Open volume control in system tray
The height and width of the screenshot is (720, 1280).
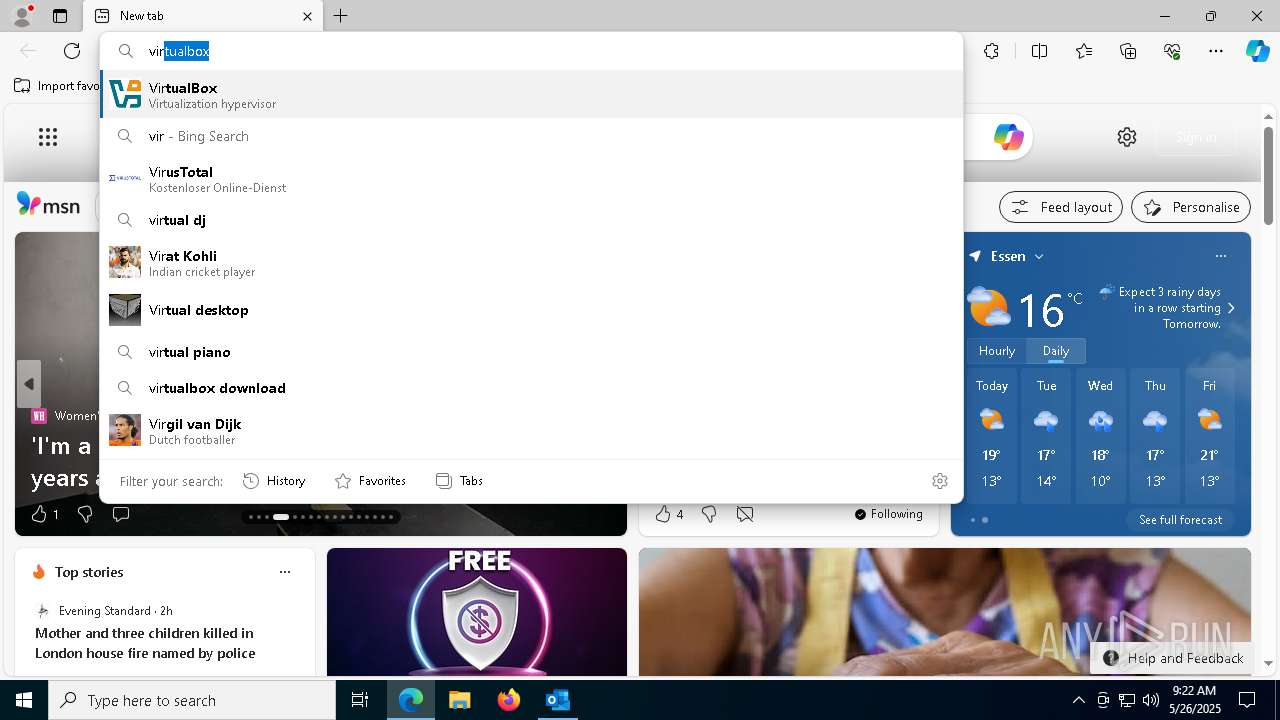1150,700
